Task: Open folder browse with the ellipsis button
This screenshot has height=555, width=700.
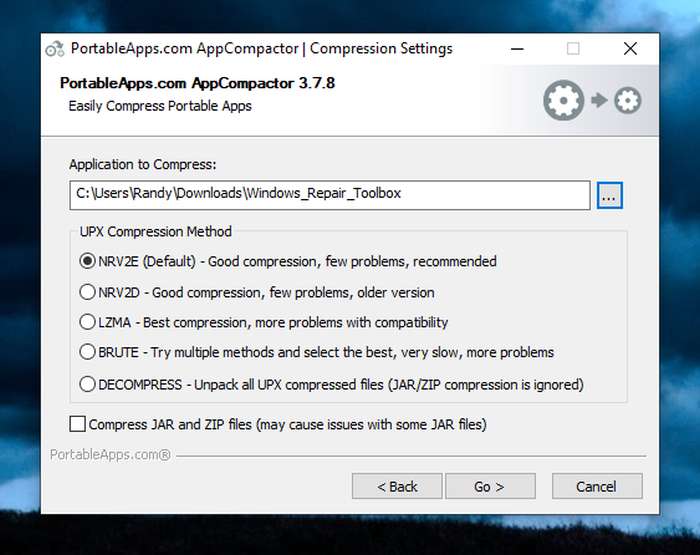Action: (x=609, y=195)
